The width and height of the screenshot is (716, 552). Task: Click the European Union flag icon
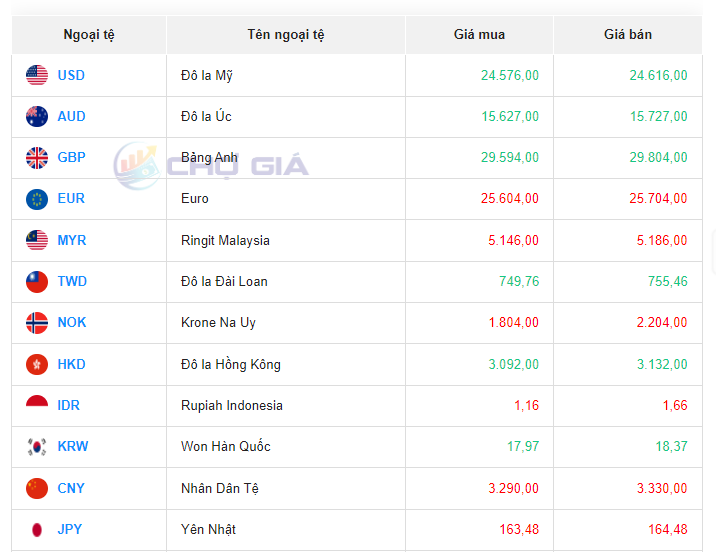(37, 199)
